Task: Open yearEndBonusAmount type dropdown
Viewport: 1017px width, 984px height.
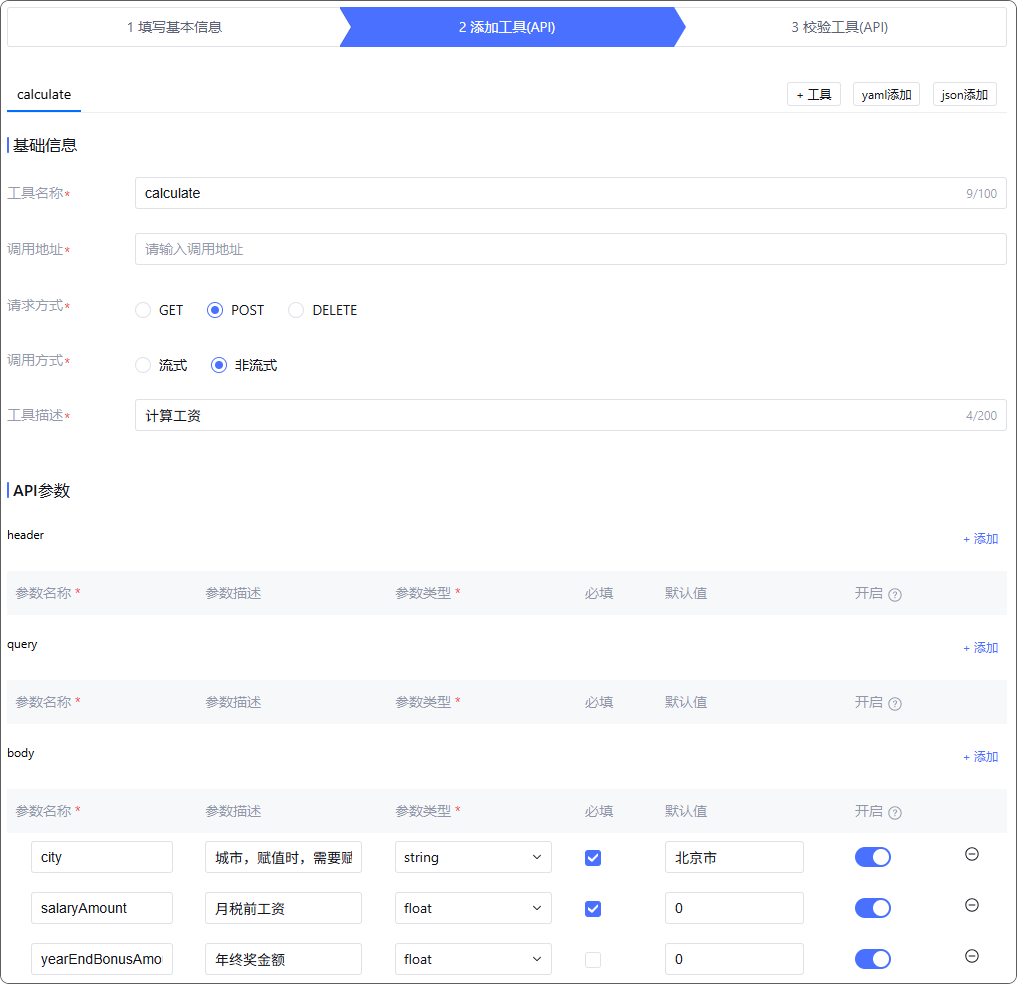Action: (473, 959)
